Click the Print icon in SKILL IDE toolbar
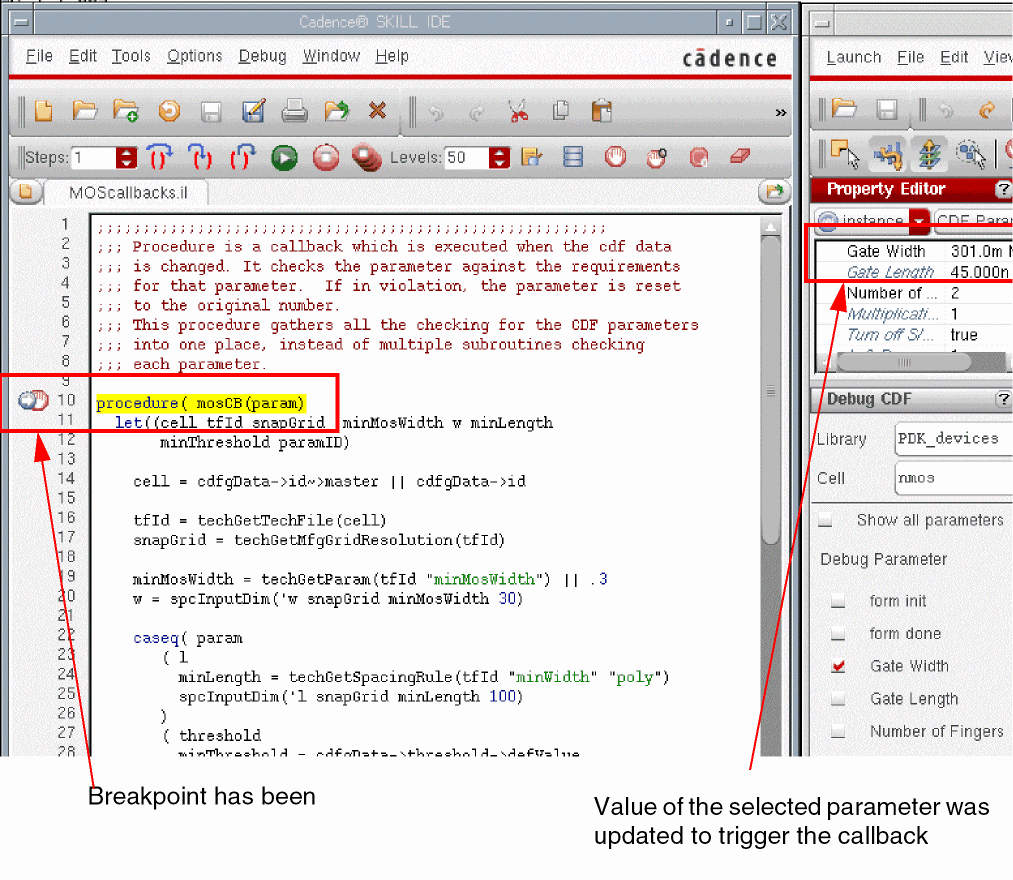 294,111
